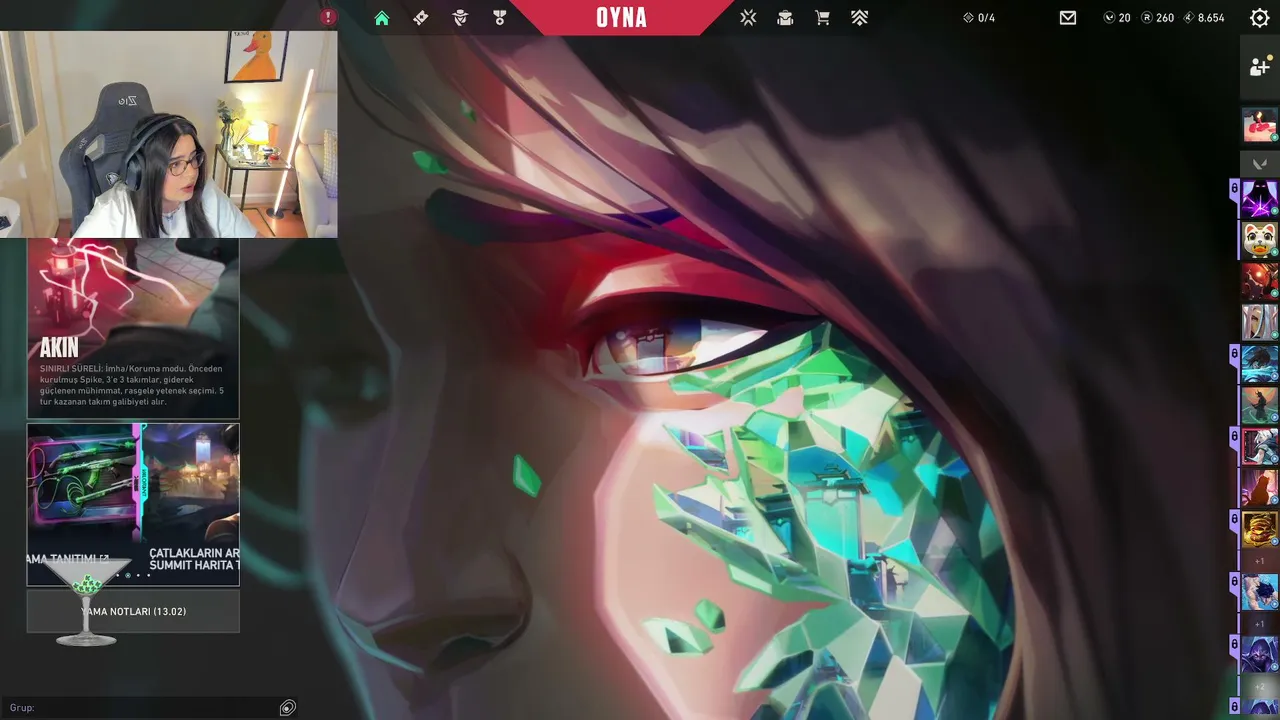Select the golden armor friend avatar

[1260, 529]
